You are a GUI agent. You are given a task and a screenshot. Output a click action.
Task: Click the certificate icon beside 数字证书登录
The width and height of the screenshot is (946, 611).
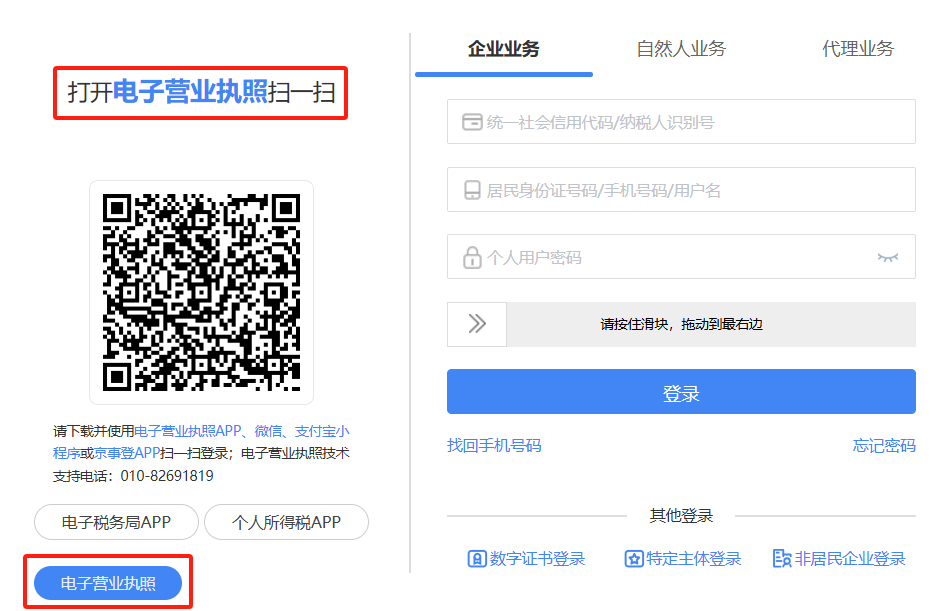point(477,559)
